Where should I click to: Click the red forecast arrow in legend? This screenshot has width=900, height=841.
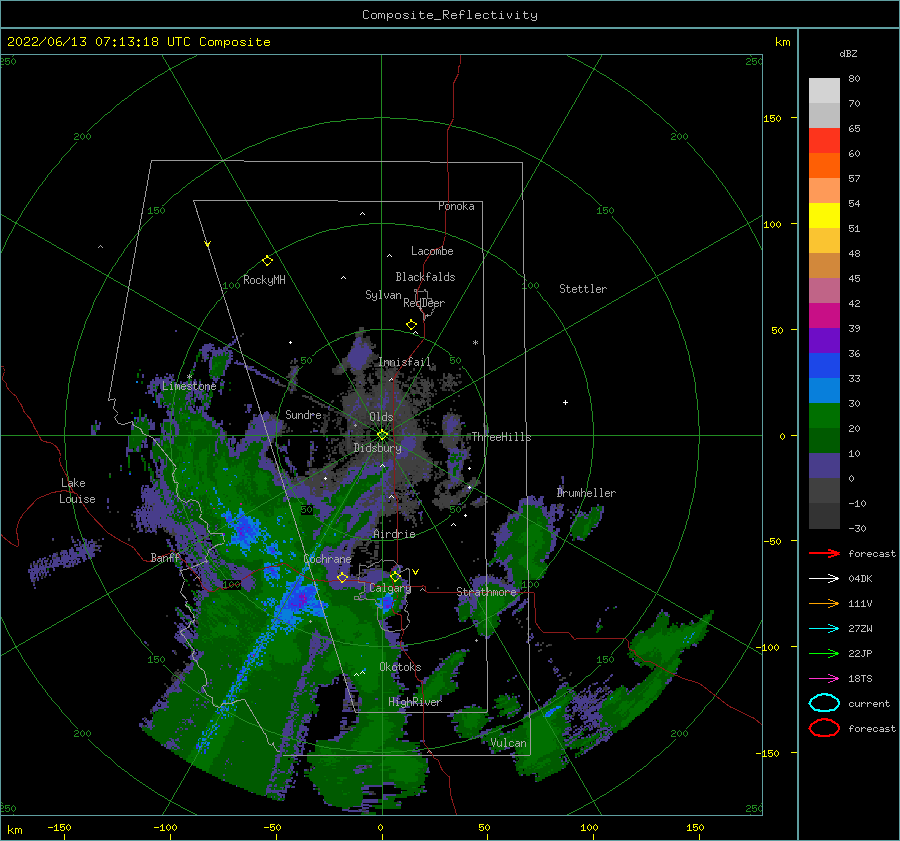[x=824, y=553]
